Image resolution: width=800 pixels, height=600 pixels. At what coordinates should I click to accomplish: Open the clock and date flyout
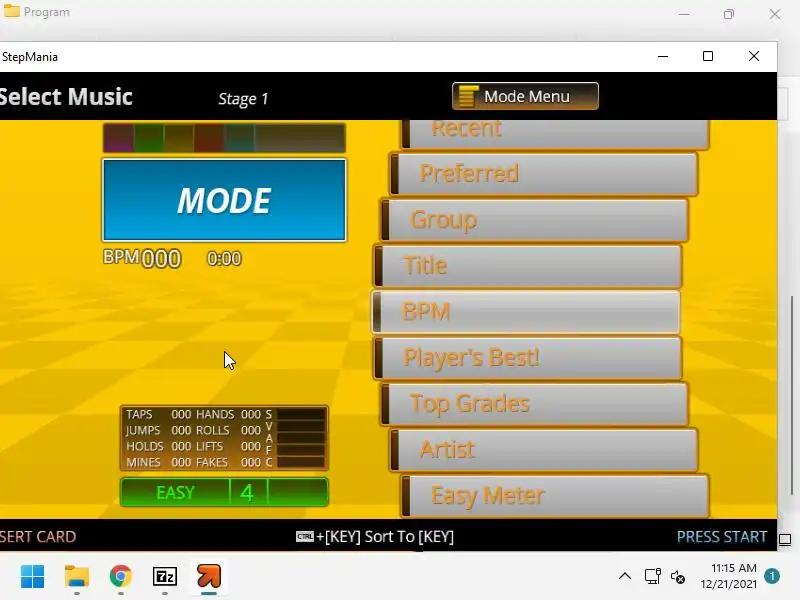pyautogui.click(x=729, y=576)
